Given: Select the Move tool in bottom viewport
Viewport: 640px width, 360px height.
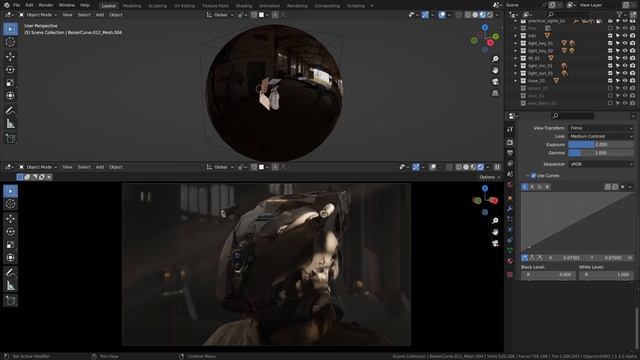Looking at the screenshot, I should click(x=10, y=218).
